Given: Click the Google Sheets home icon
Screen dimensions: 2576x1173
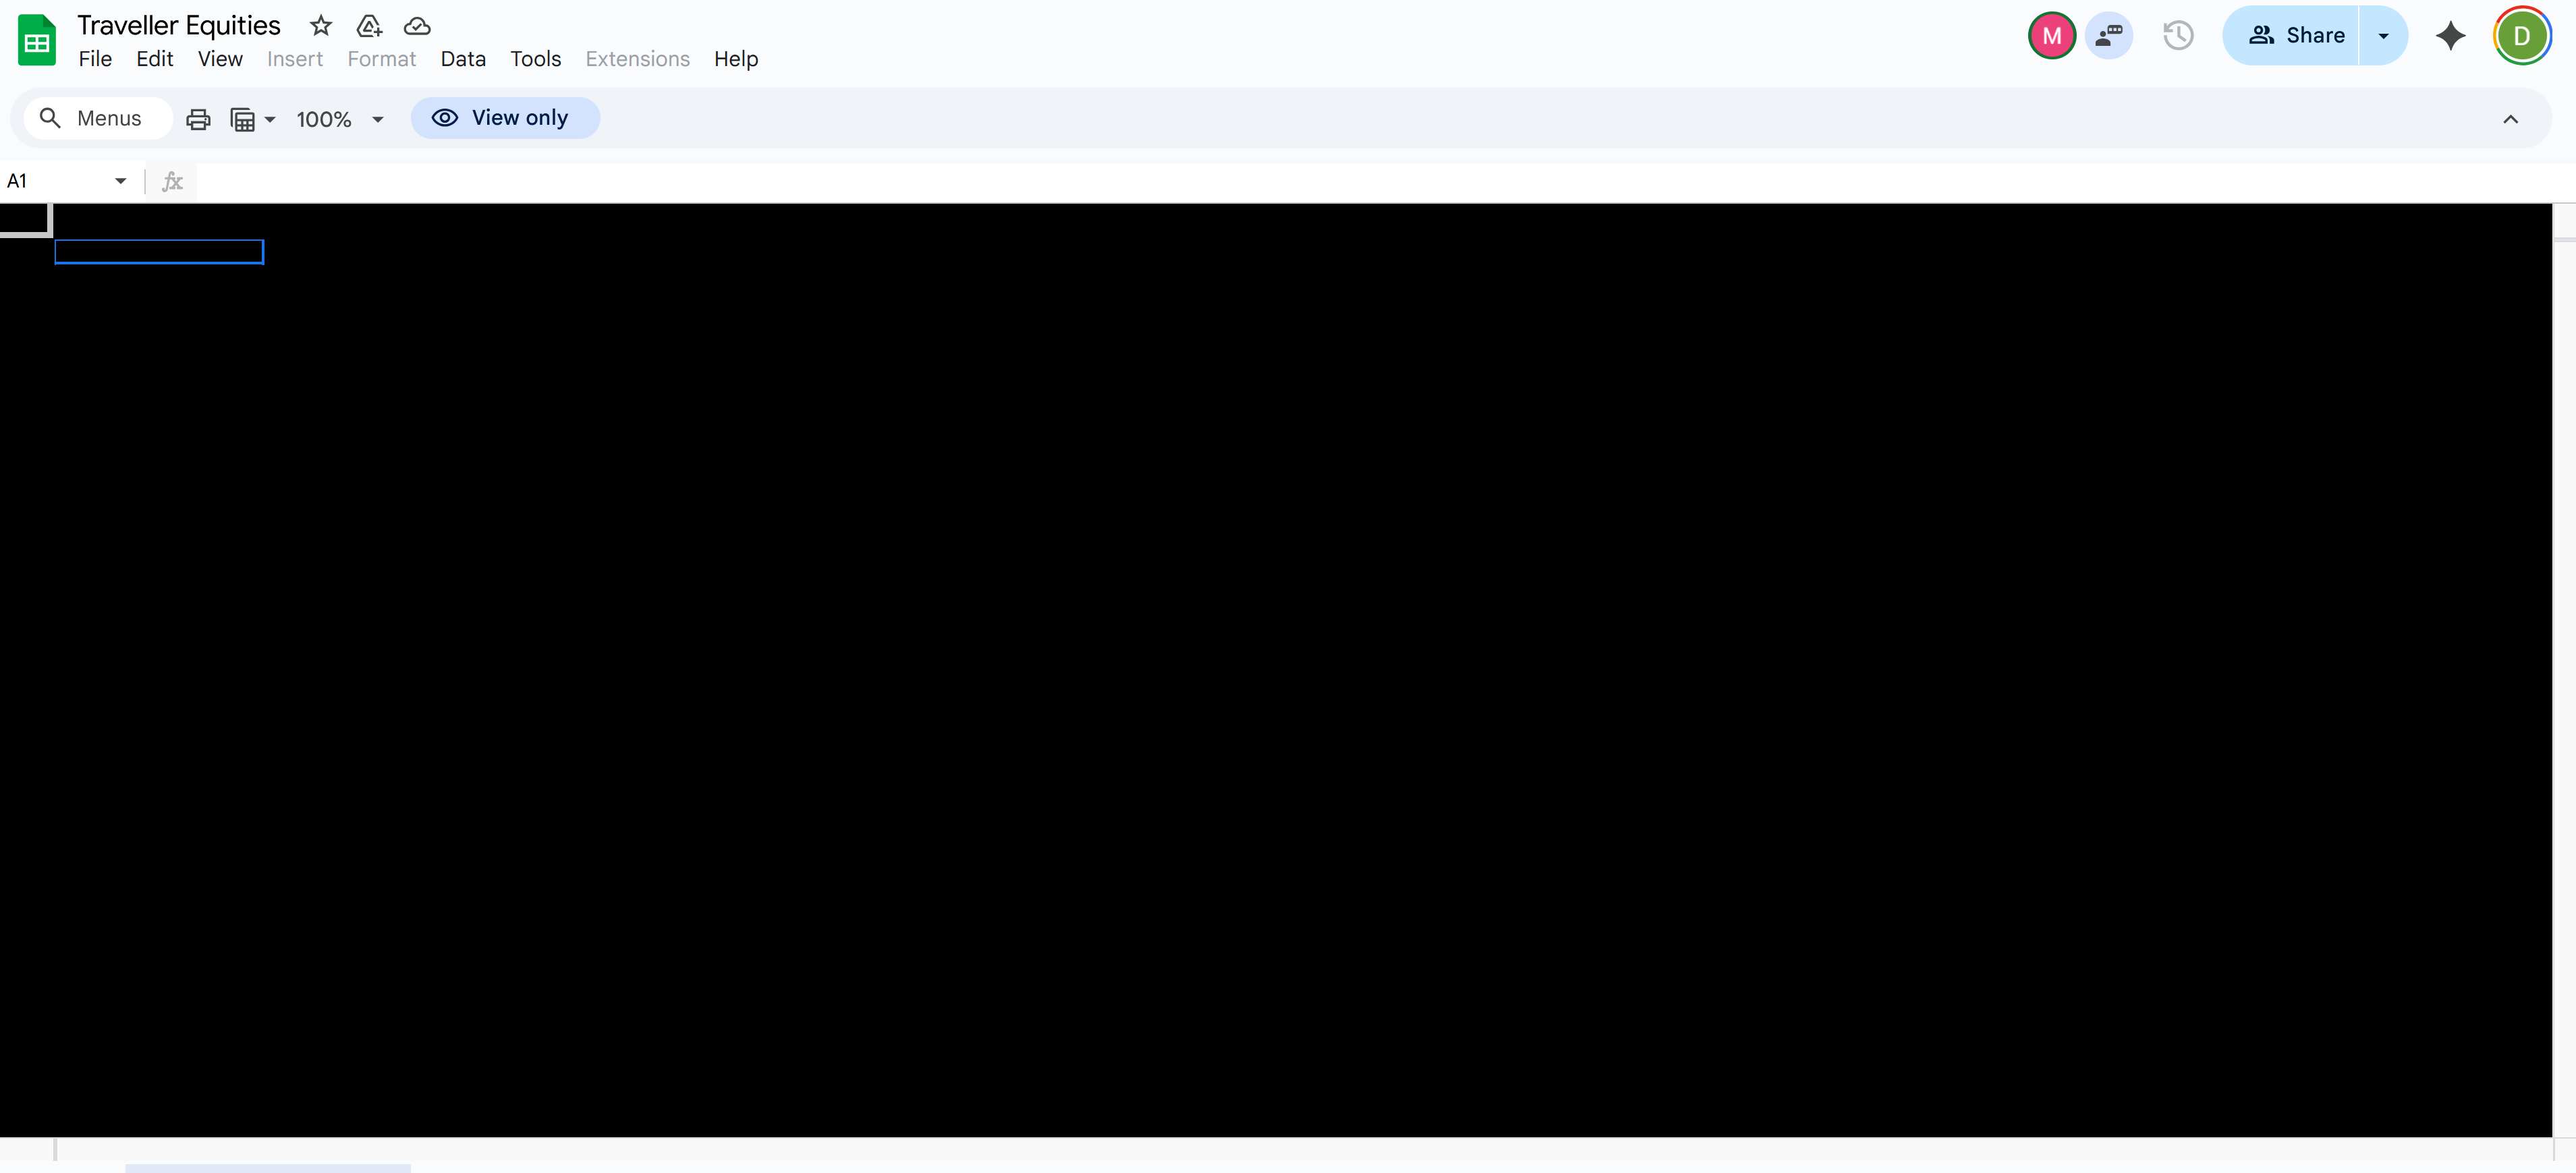Looking at the screenshot, I should click(x=37, y=40).
